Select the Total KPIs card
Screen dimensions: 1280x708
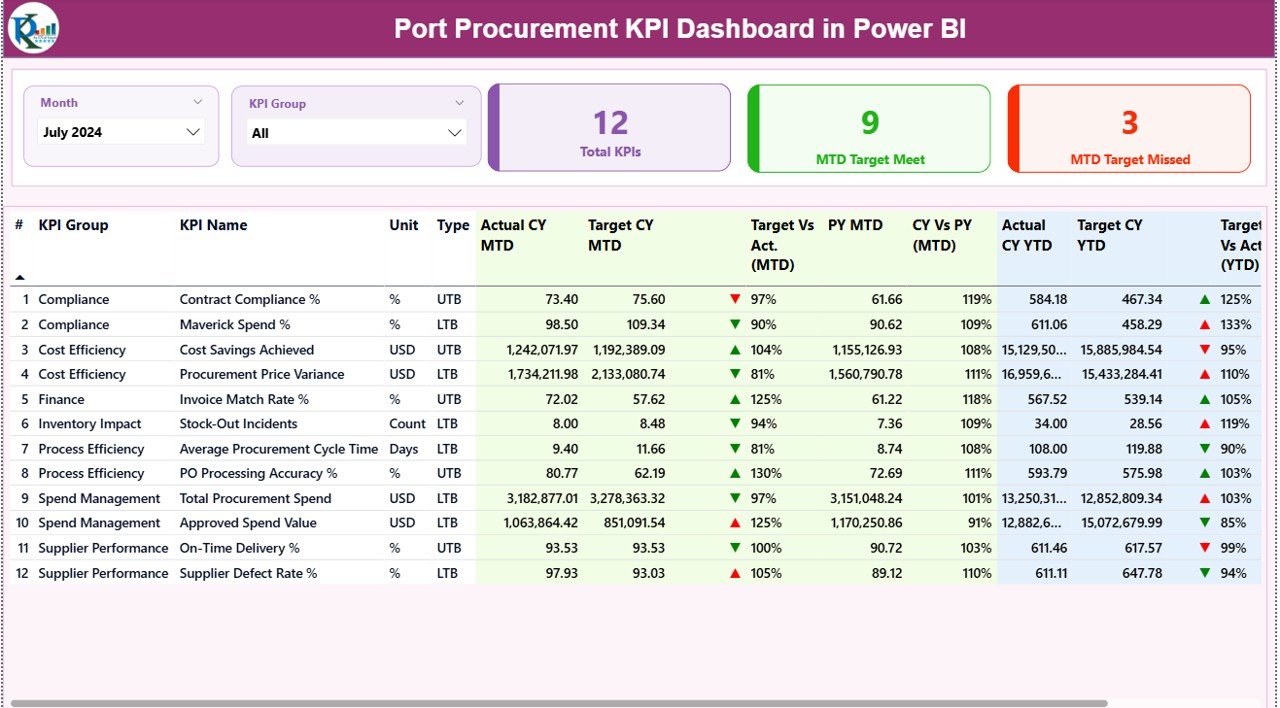pos(610,128)
